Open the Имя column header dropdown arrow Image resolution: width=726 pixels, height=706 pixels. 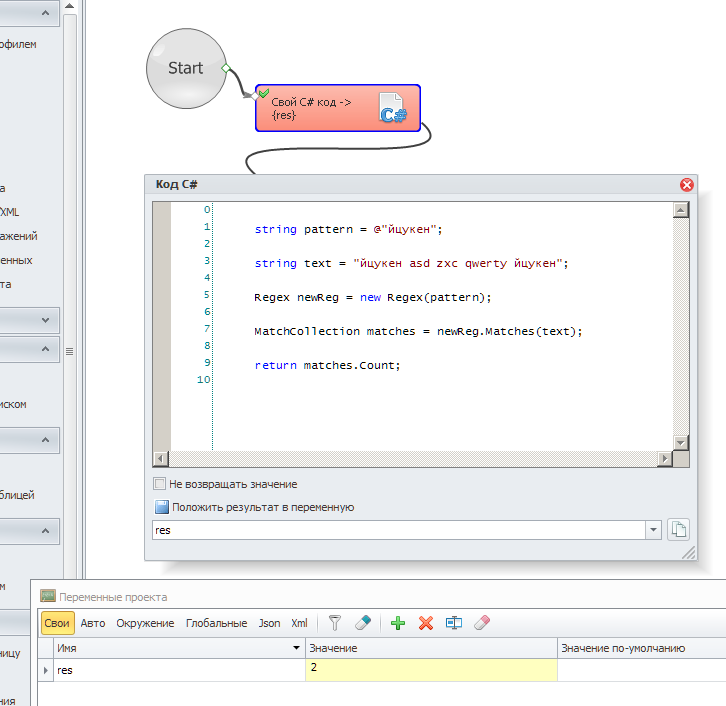pos(296,649)
